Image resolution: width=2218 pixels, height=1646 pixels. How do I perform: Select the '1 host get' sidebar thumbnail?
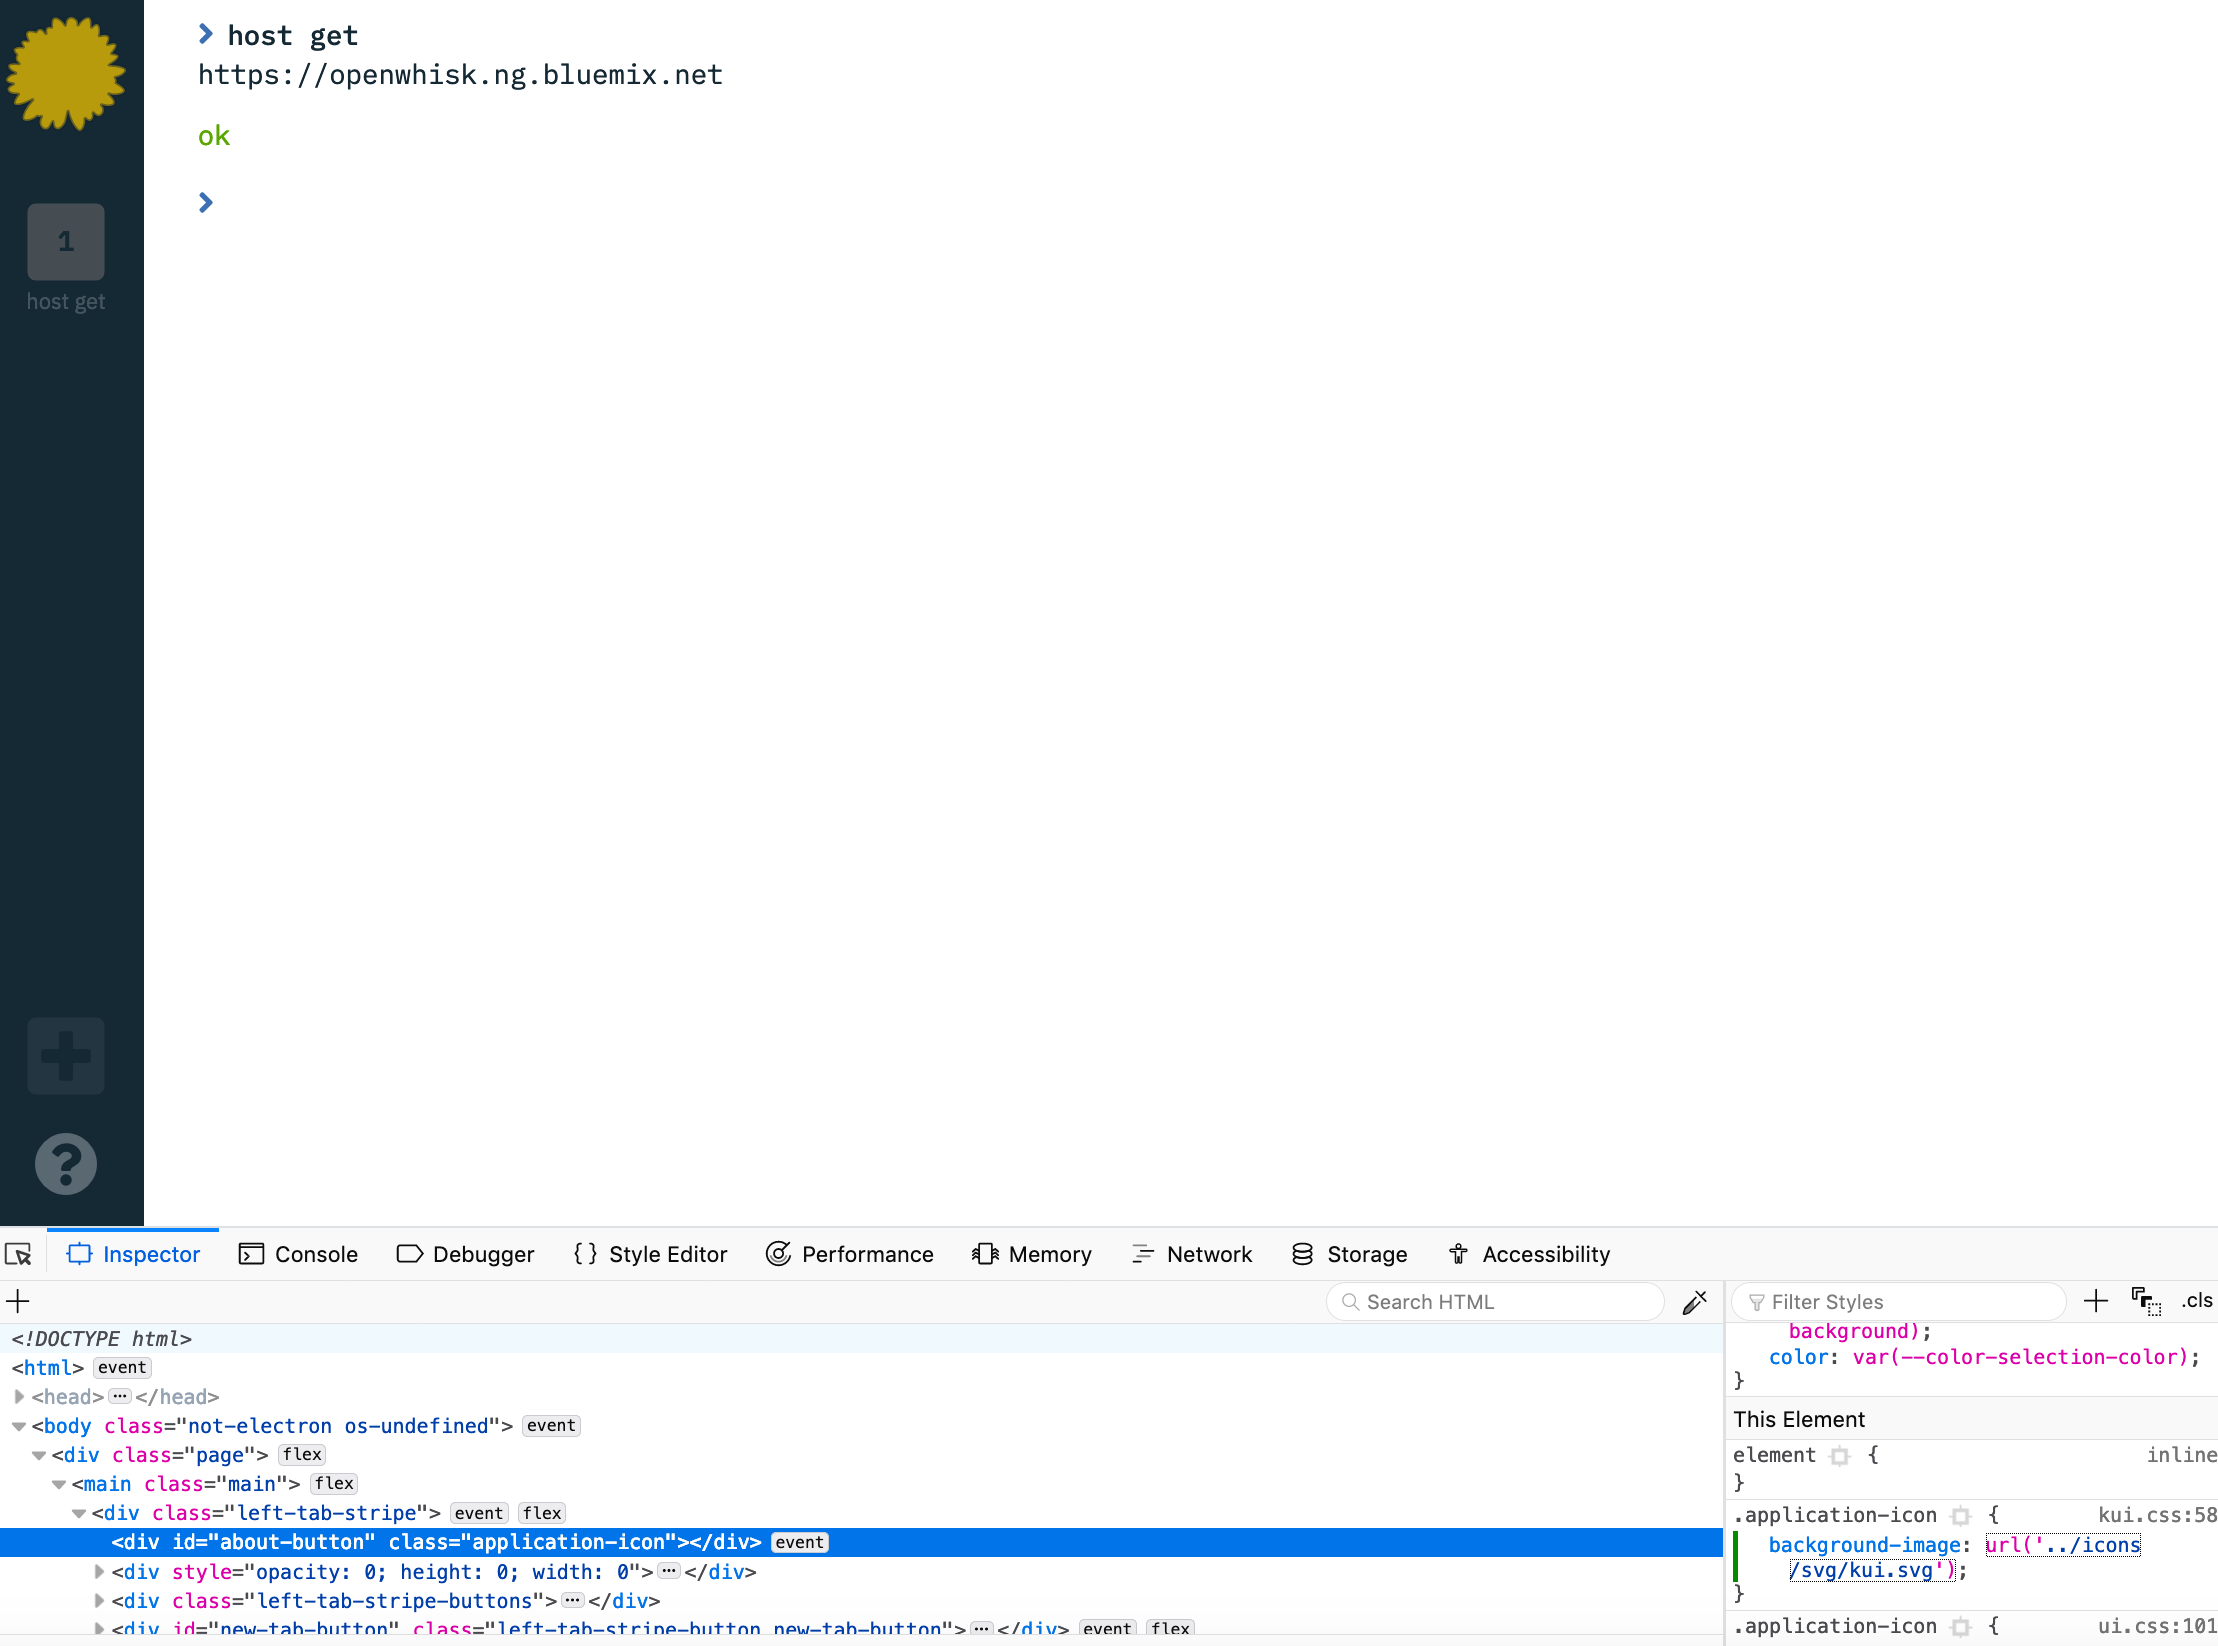point(66,241)
